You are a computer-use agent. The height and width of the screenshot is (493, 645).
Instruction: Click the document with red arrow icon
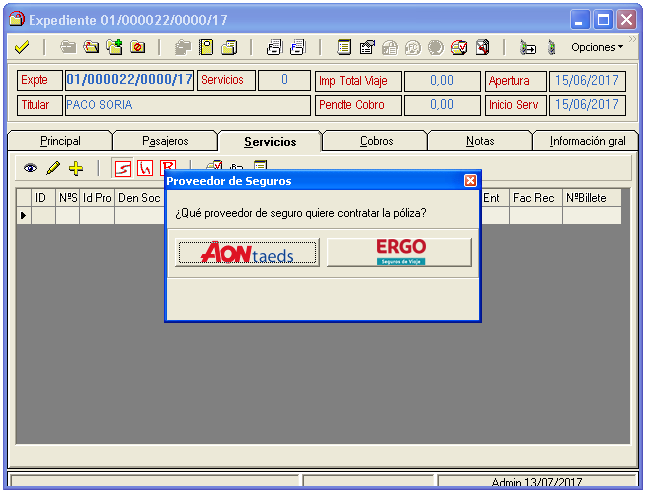pos(483,47)
